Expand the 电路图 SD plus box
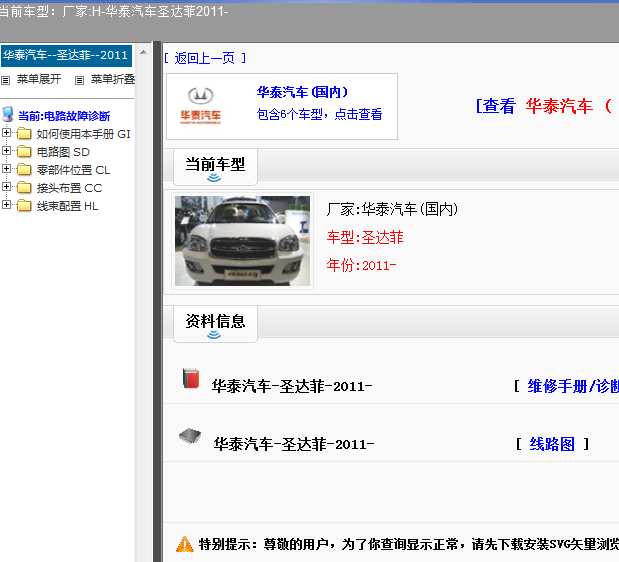This screenshot has width=619, height=562. [7, 151]
